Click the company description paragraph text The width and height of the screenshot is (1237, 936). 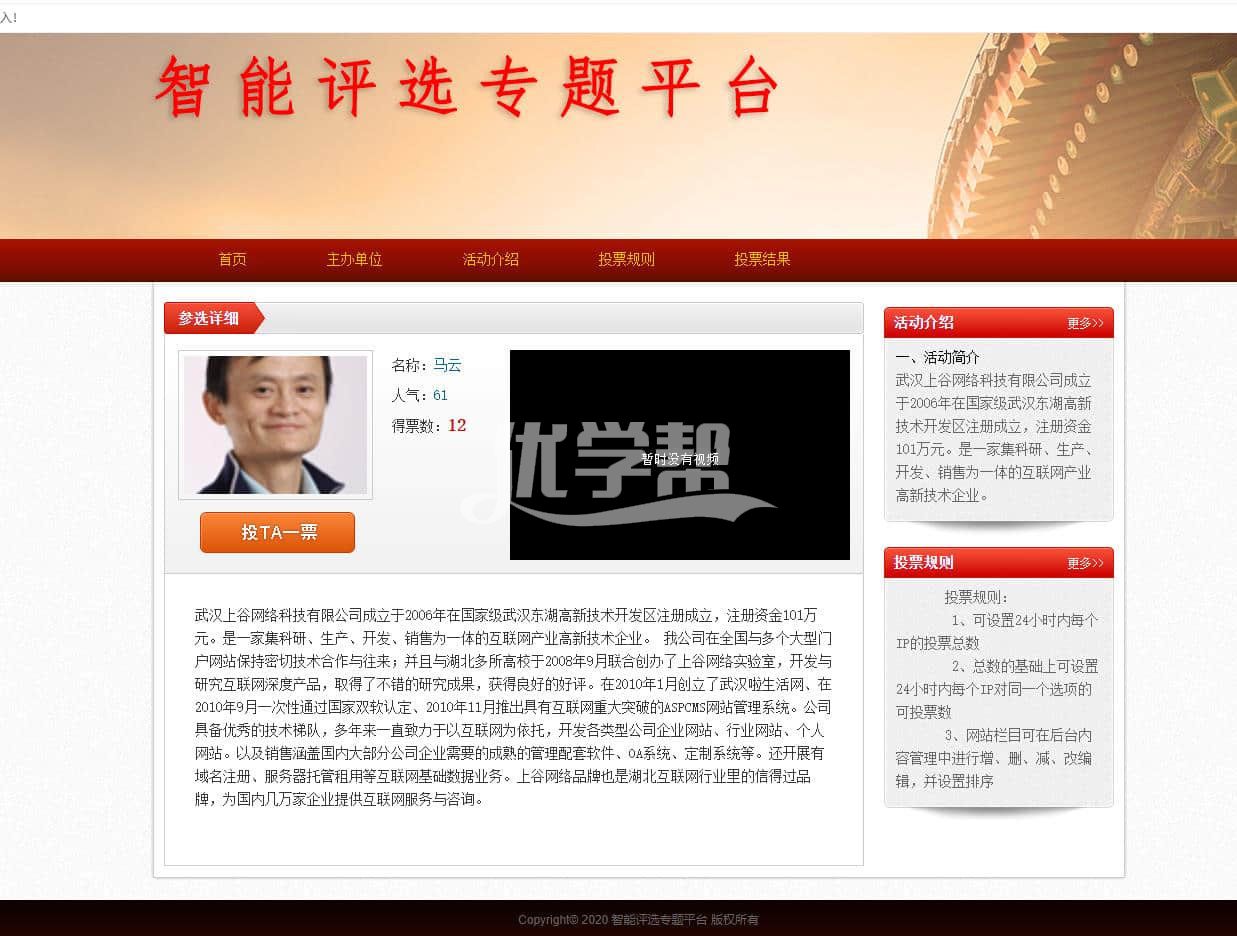512,707
